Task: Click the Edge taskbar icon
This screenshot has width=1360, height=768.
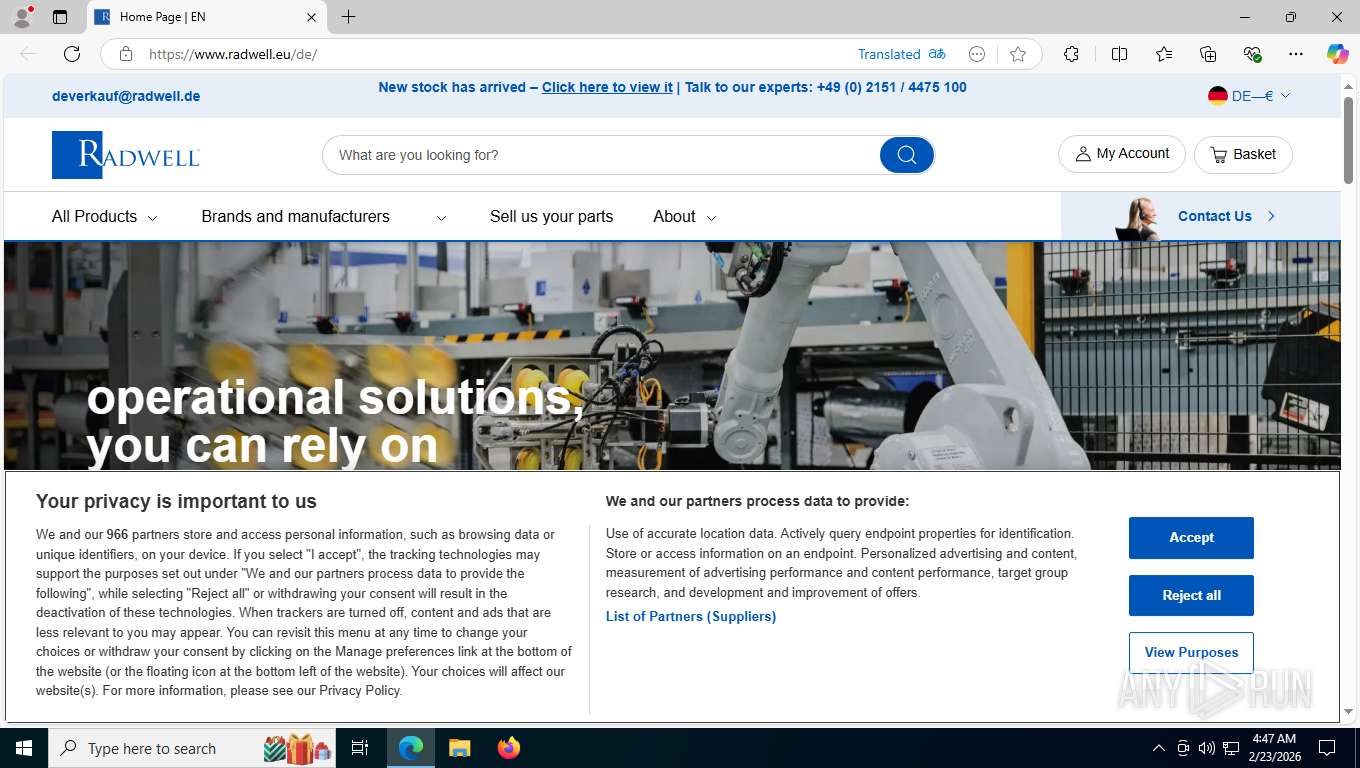Action: (x=411, y=748)
